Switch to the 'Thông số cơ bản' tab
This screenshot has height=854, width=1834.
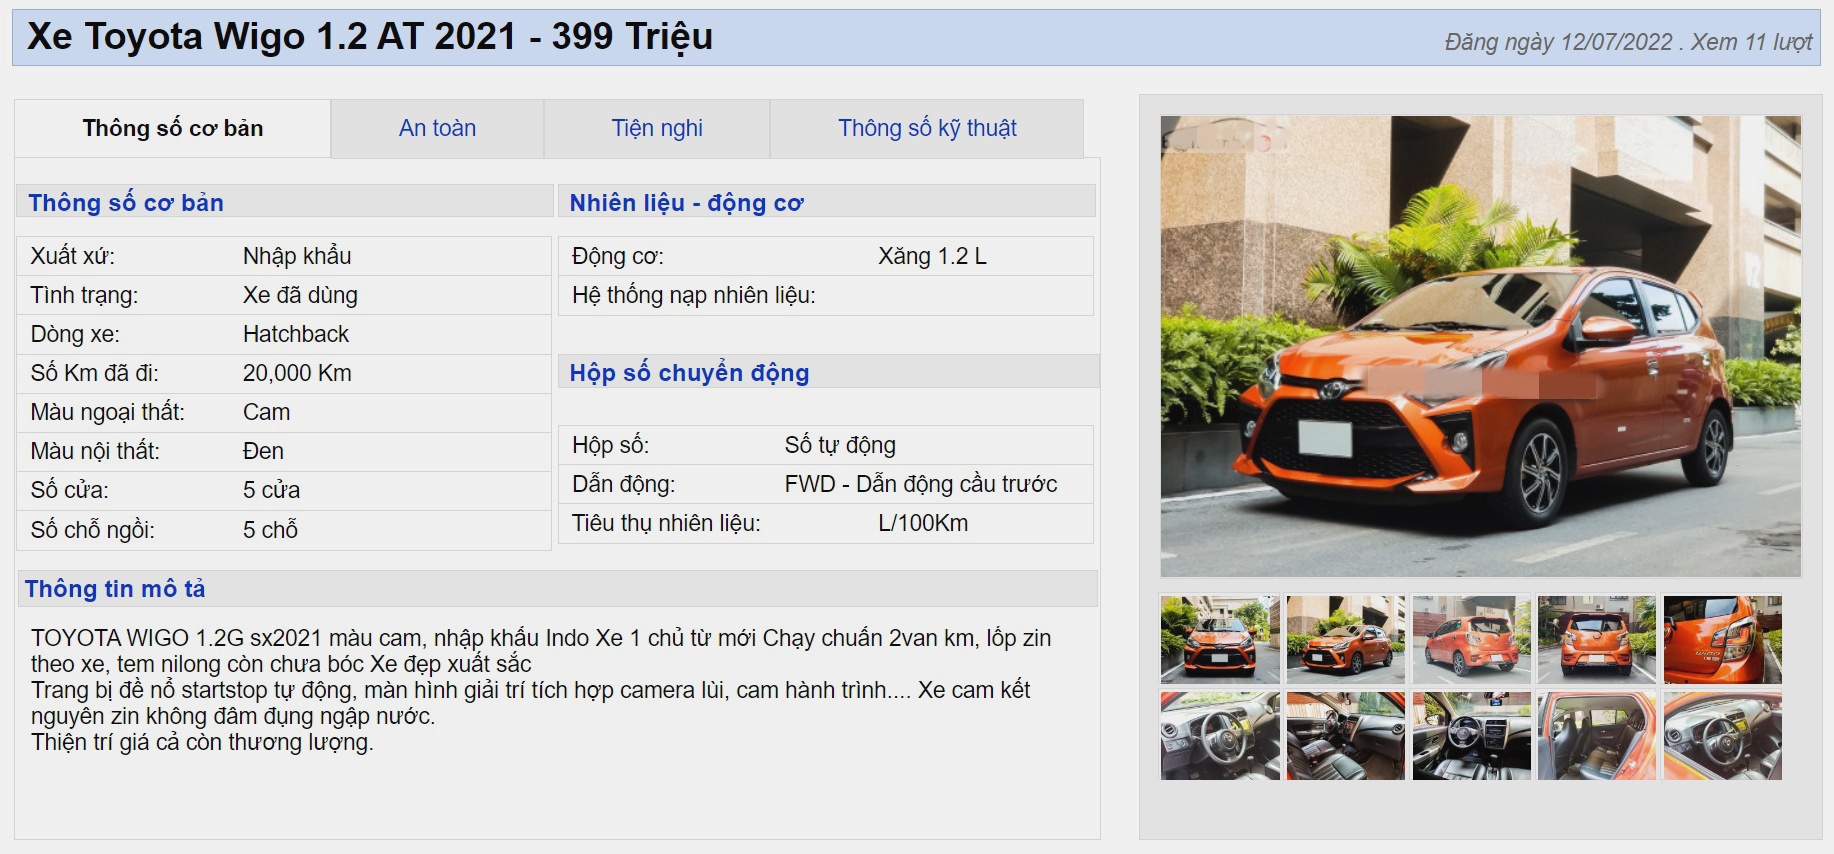172,128
